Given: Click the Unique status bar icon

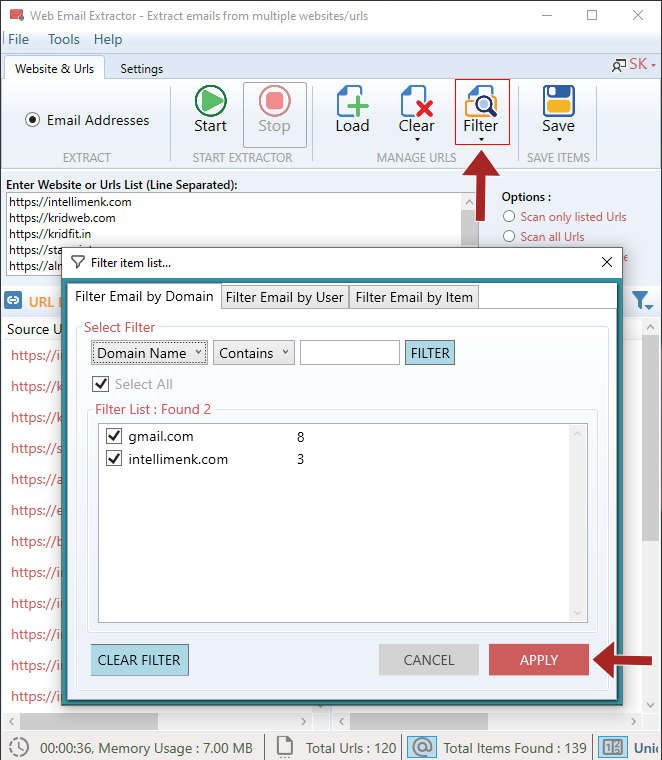Looking at the screenshot, I should [613, 747].
